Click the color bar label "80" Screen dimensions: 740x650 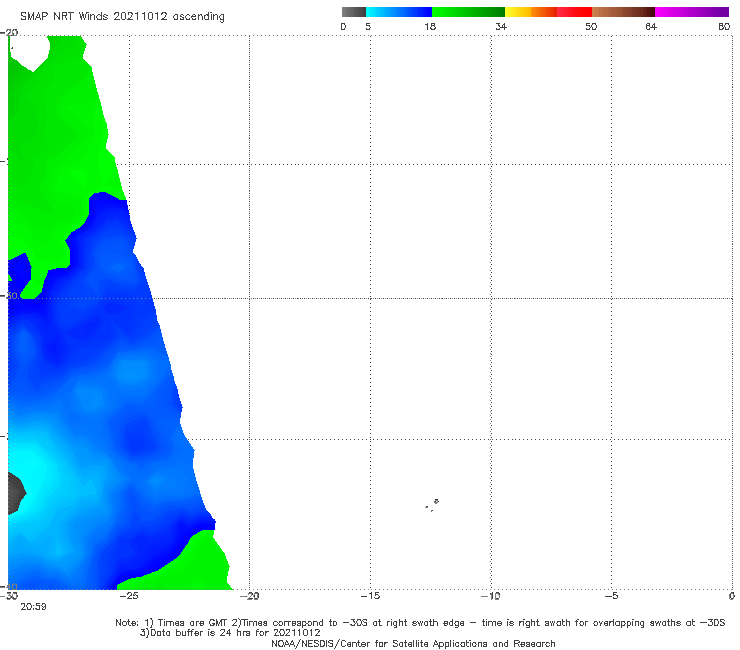pos(724,27)
